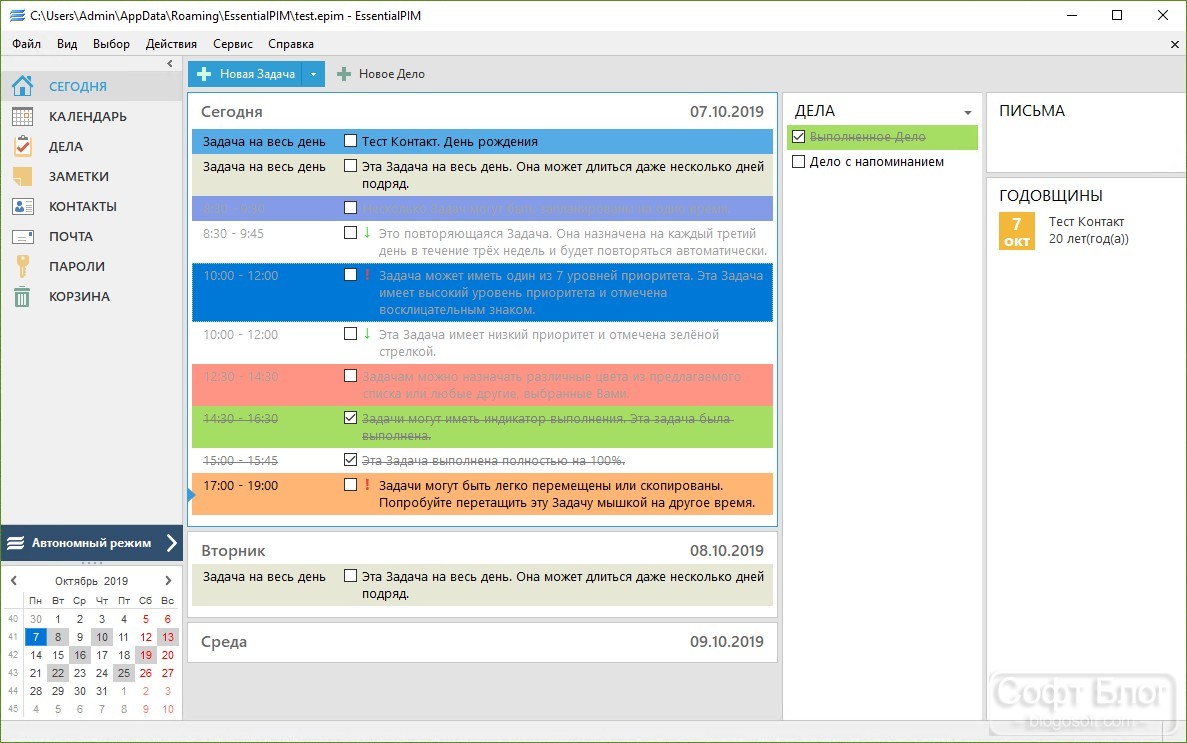Image resolution: width=1187 pixels, height=743 pixels.
Task: Open the Справка menu
Action: [x=291, y=44]
